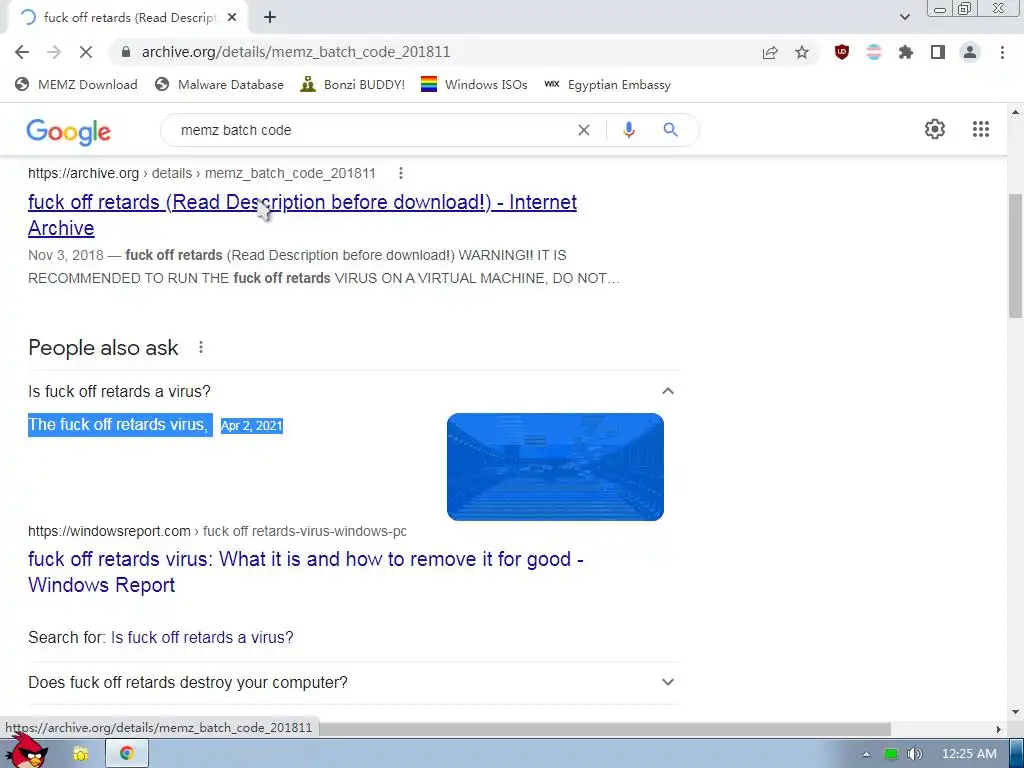The width and height of the screenshot is (1024, 768).
Task: Open a new browser tab
Action: click(x=270, y=18)
